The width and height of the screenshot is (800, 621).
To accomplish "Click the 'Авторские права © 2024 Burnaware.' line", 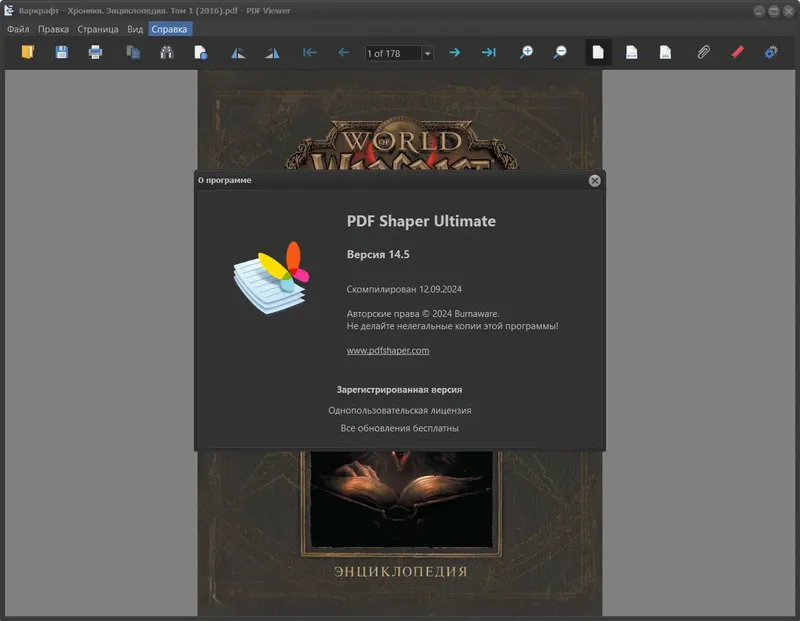I will coord(423,314).
